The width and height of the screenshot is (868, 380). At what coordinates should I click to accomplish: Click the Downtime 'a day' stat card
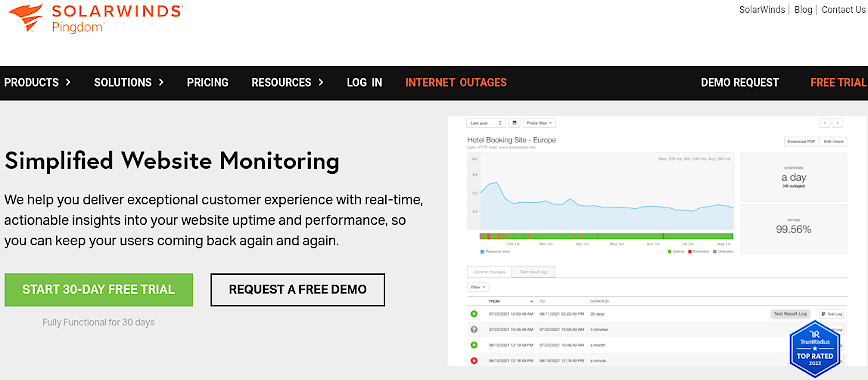coord(794,177)
